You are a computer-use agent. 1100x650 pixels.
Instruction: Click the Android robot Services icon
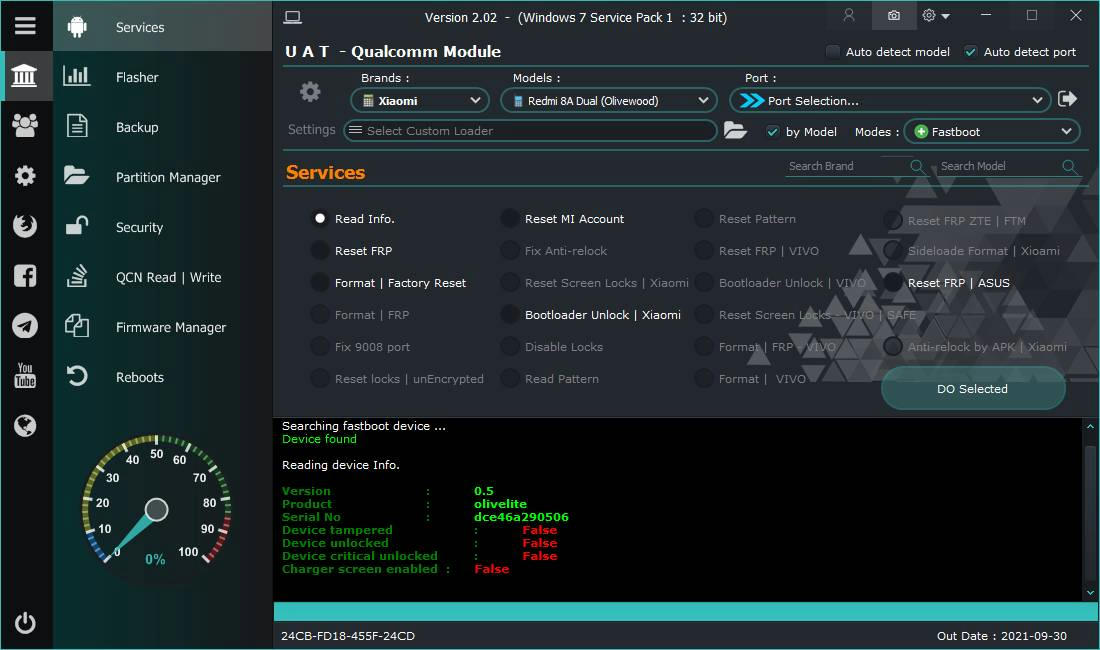(77, 27)
